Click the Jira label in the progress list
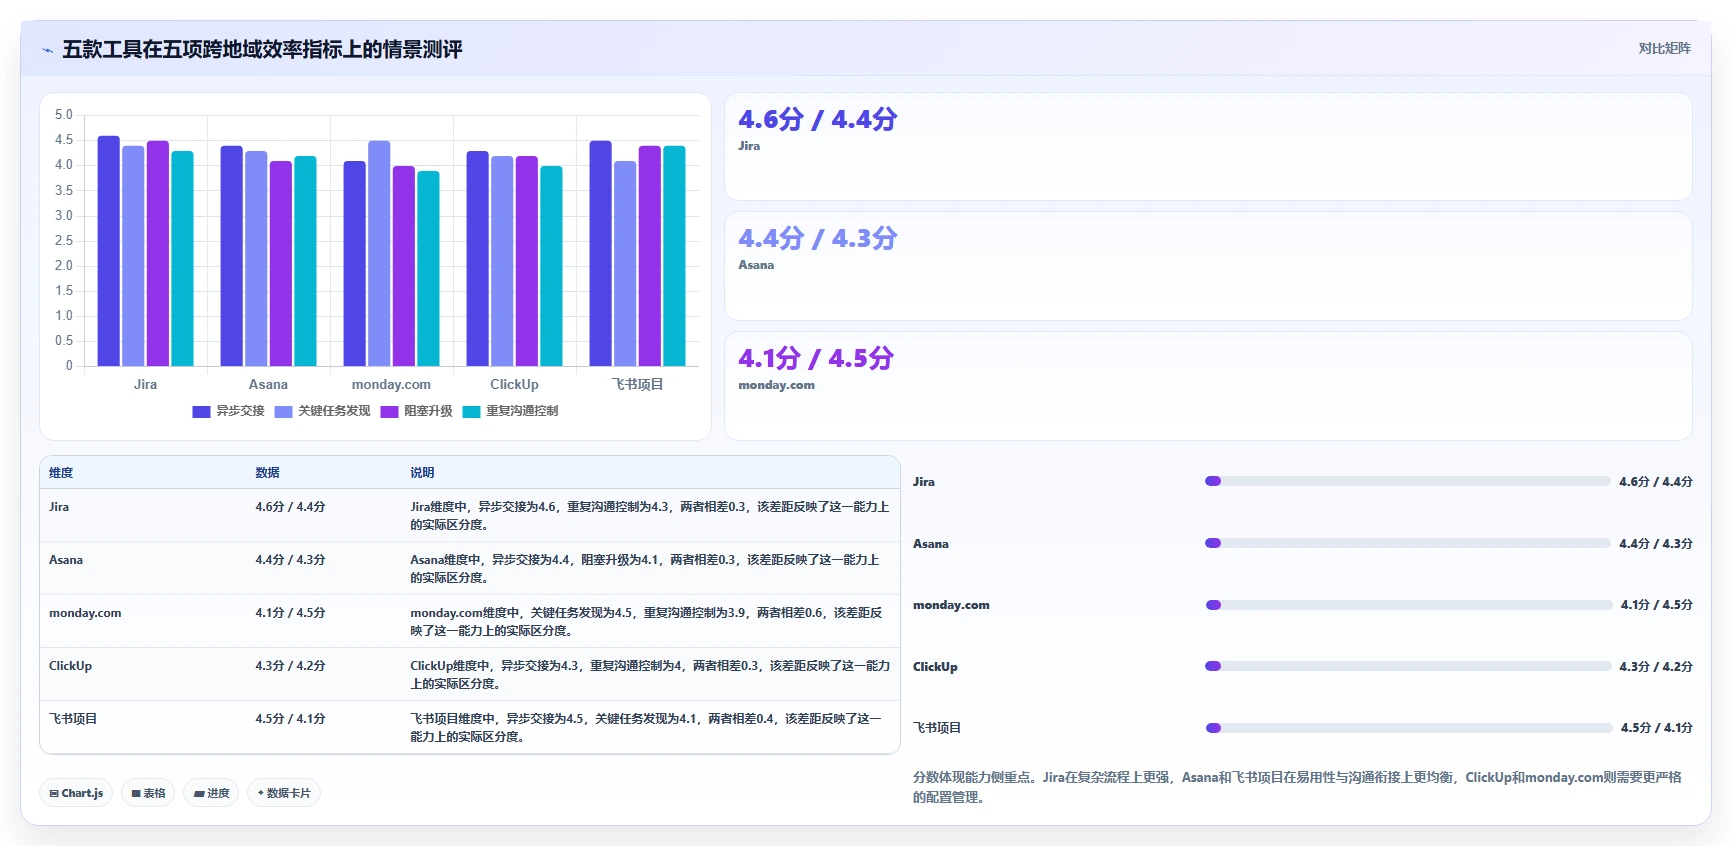Screen dimensions: 1732x846 pyautogui.click(x=924, y=482)
